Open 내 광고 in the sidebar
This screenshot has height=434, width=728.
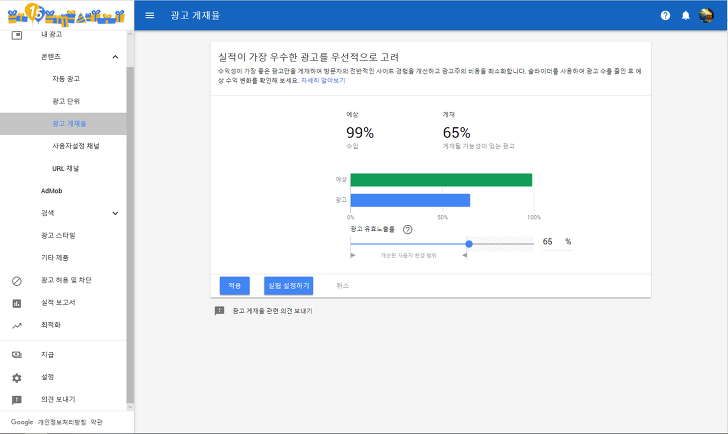52,34
